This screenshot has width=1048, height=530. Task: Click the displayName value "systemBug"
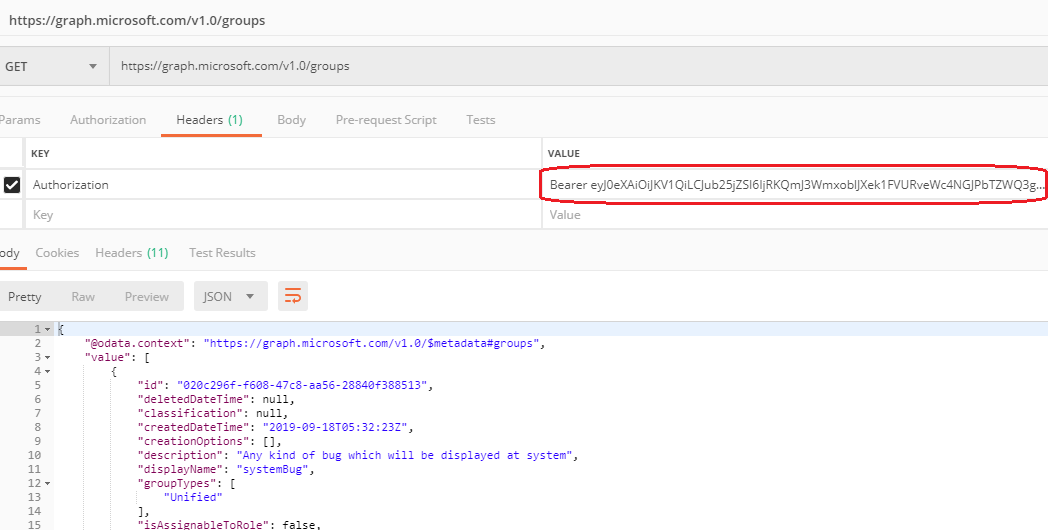(273, 469)
